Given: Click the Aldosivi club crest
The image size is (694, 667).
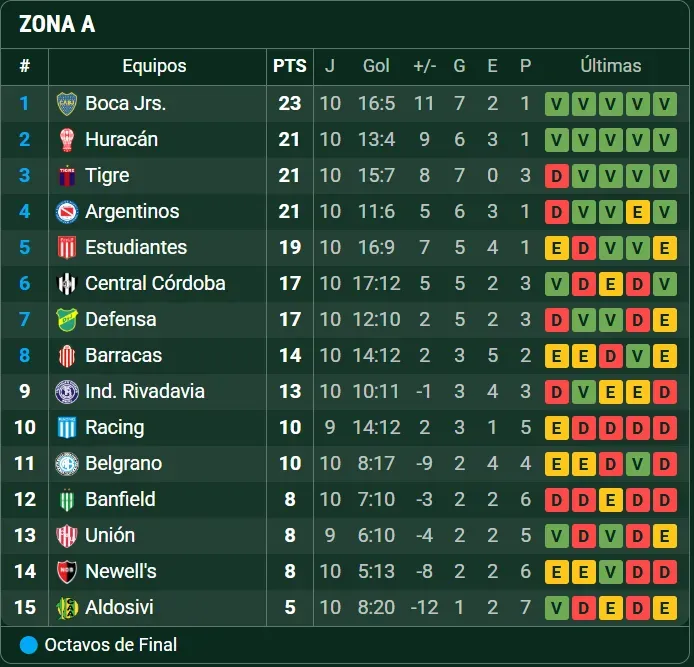Looking at the screenshot, I should [x=67, y=607].
